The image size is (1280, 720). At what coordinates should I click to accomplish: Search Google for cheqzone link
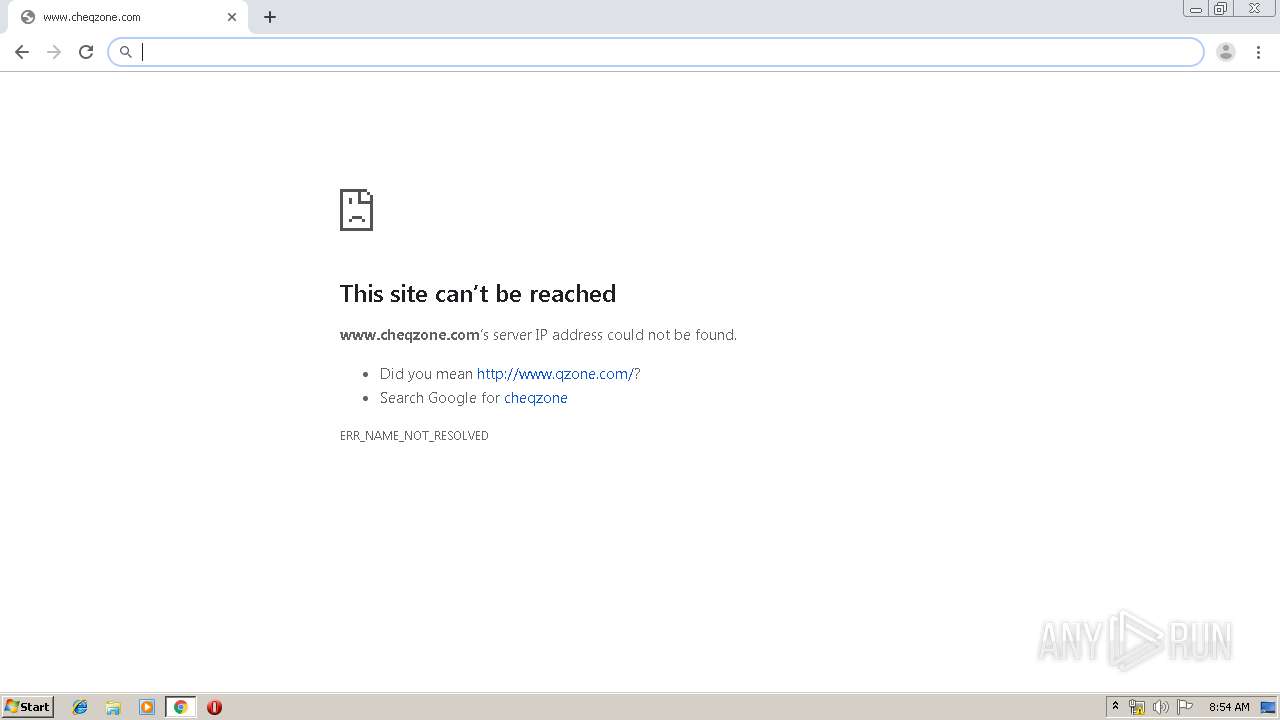point(536,398)
